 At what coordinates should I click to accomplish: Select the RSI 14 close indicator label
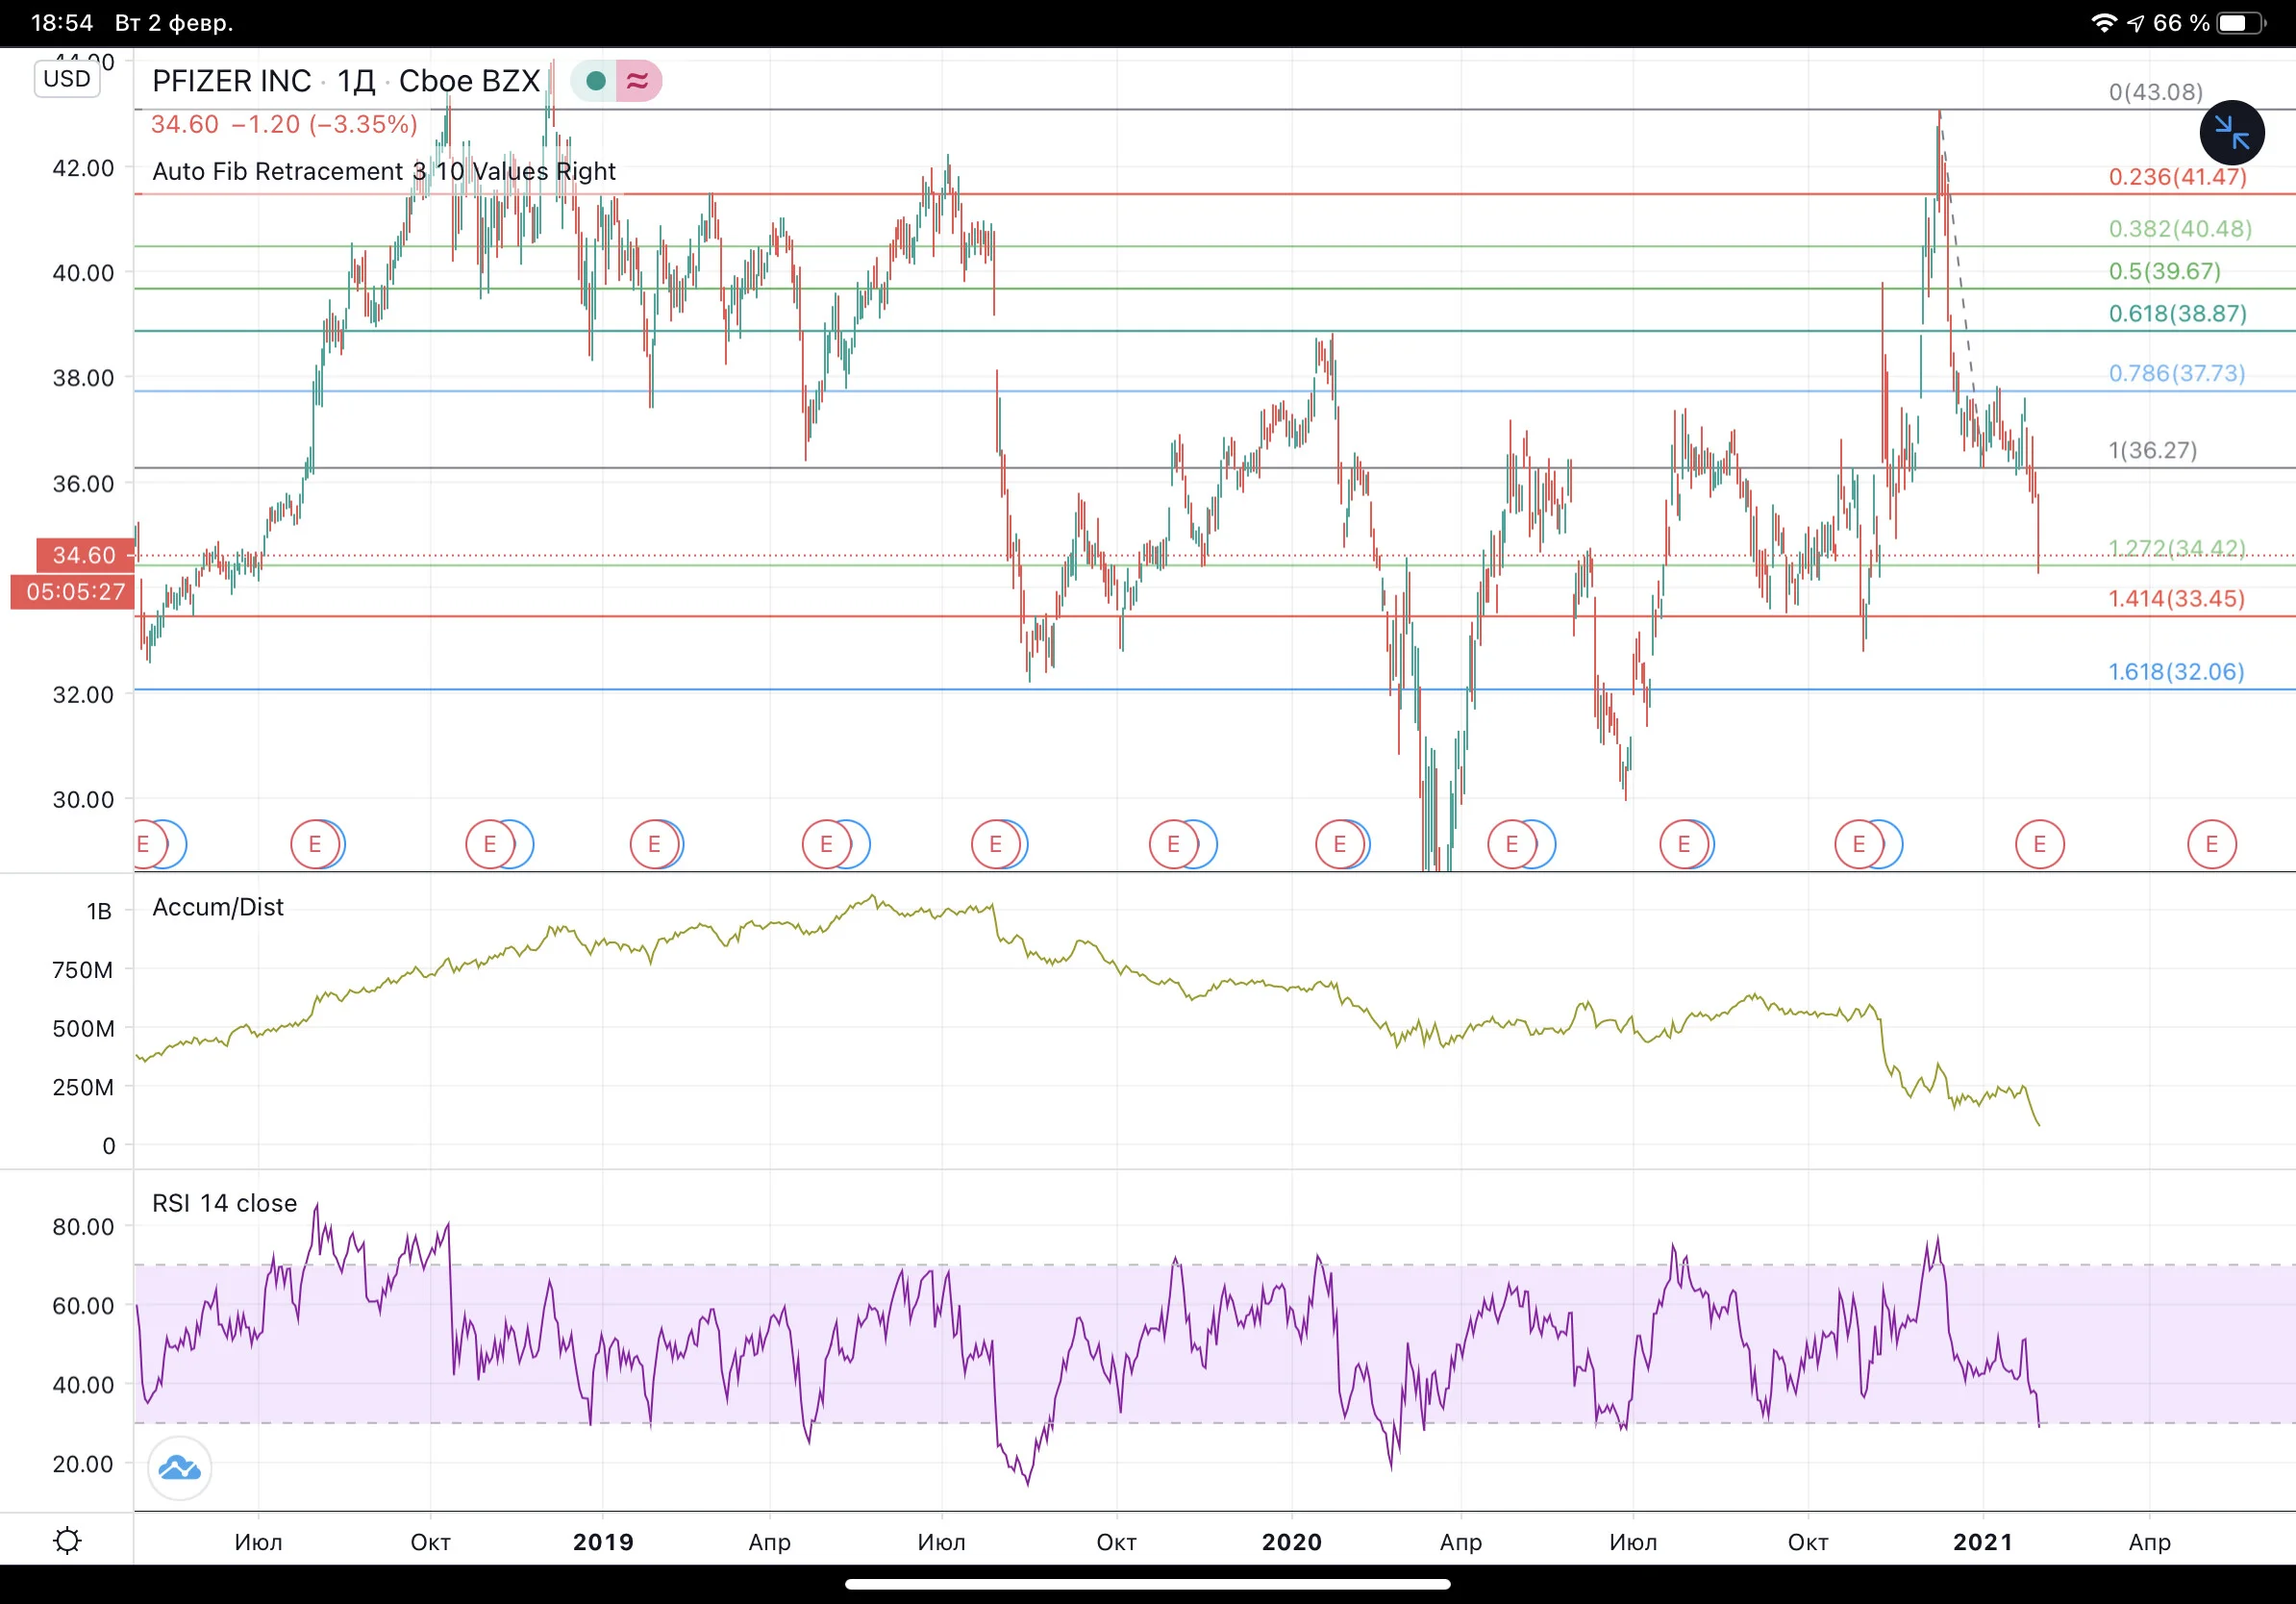pos(225,1203)
